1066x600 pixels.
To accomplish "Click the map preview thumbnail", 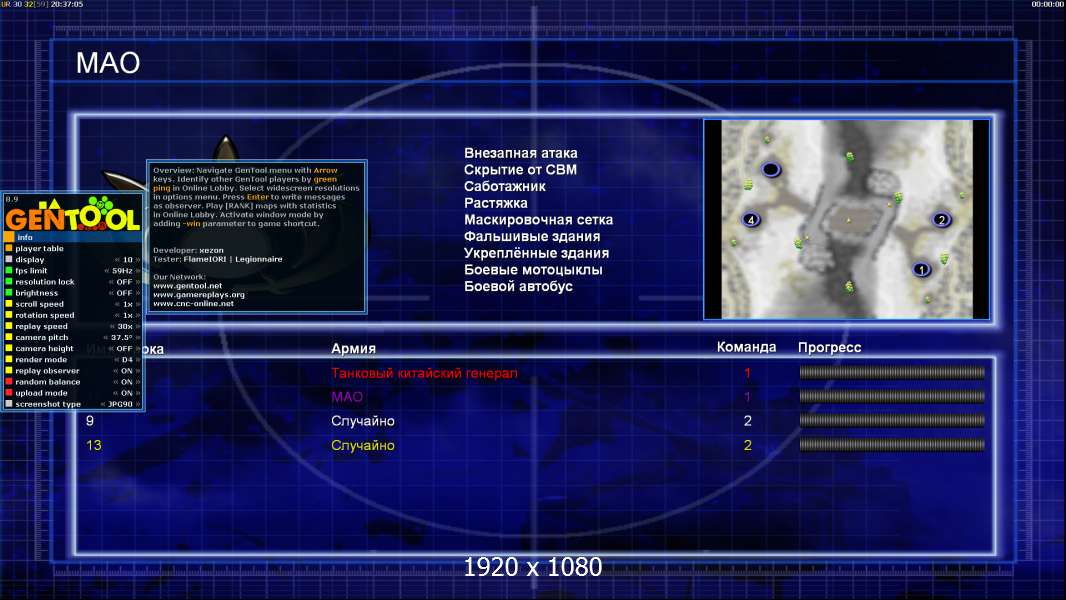I will tap(846, 219).
